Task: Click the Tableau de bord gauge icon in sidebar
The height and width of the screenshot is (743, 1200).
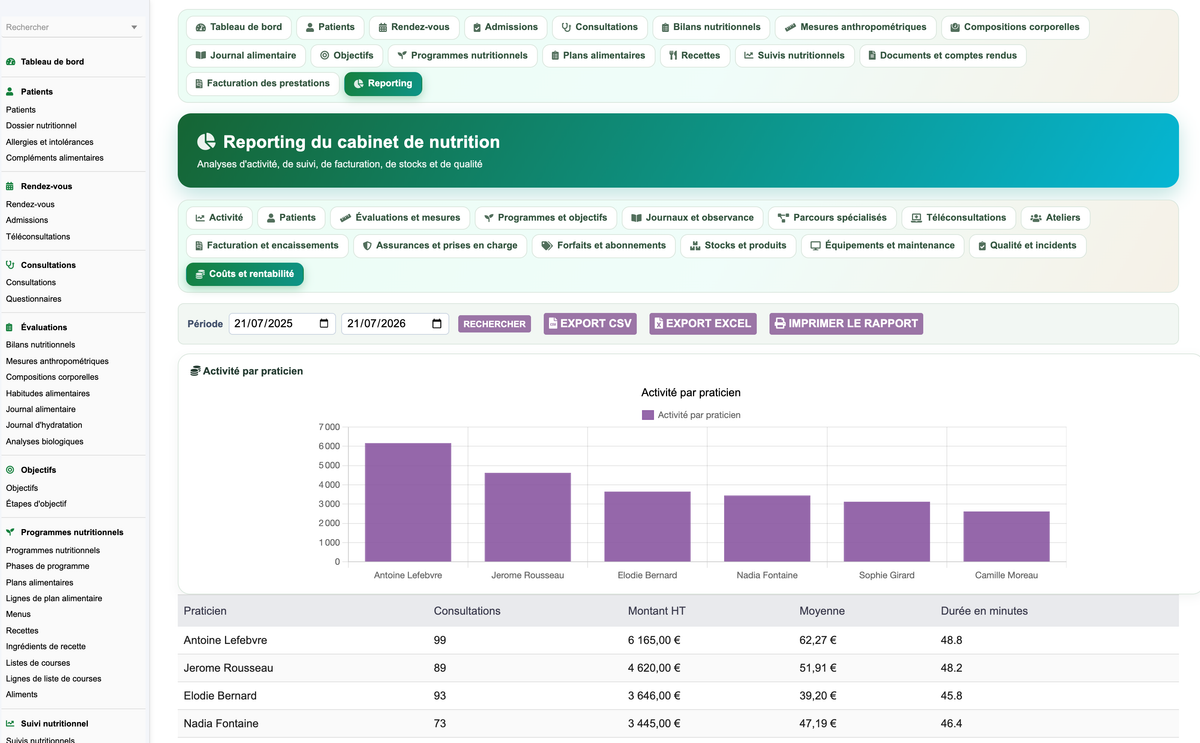Action: click(x=11, y=62)
